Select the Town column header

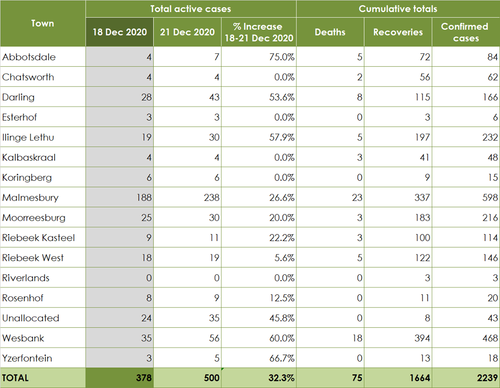coord(43,23)
